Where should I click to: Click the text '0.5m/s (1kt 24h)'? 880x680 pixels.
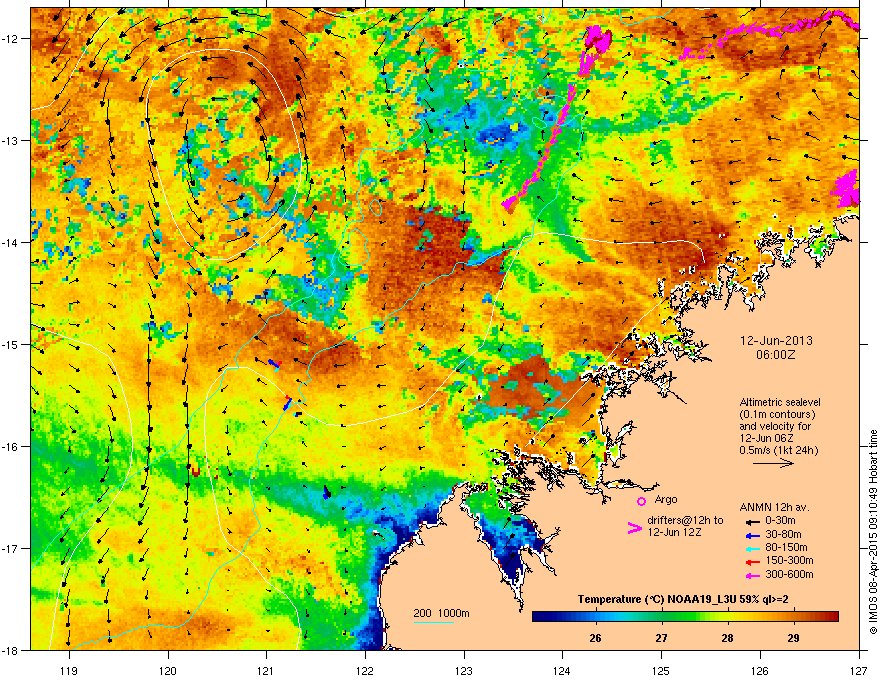(x=778, y=450)
